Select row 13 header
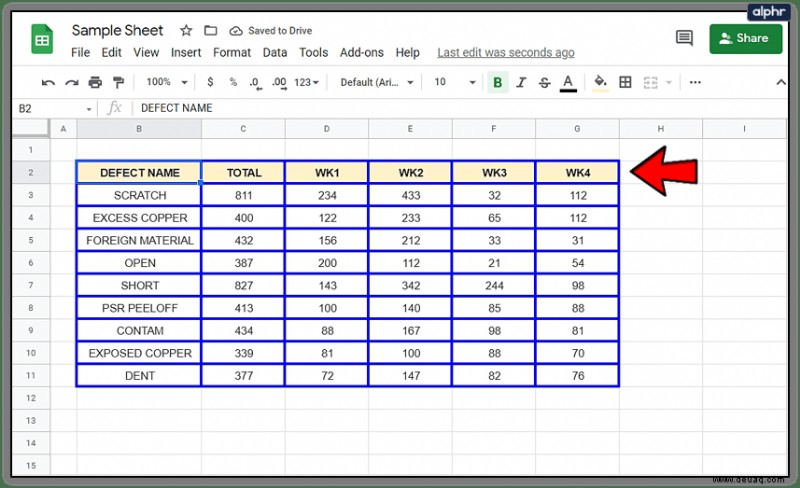The width and height of the screenshot is (800, 488). pyautogui.click(x=31, y=421)
